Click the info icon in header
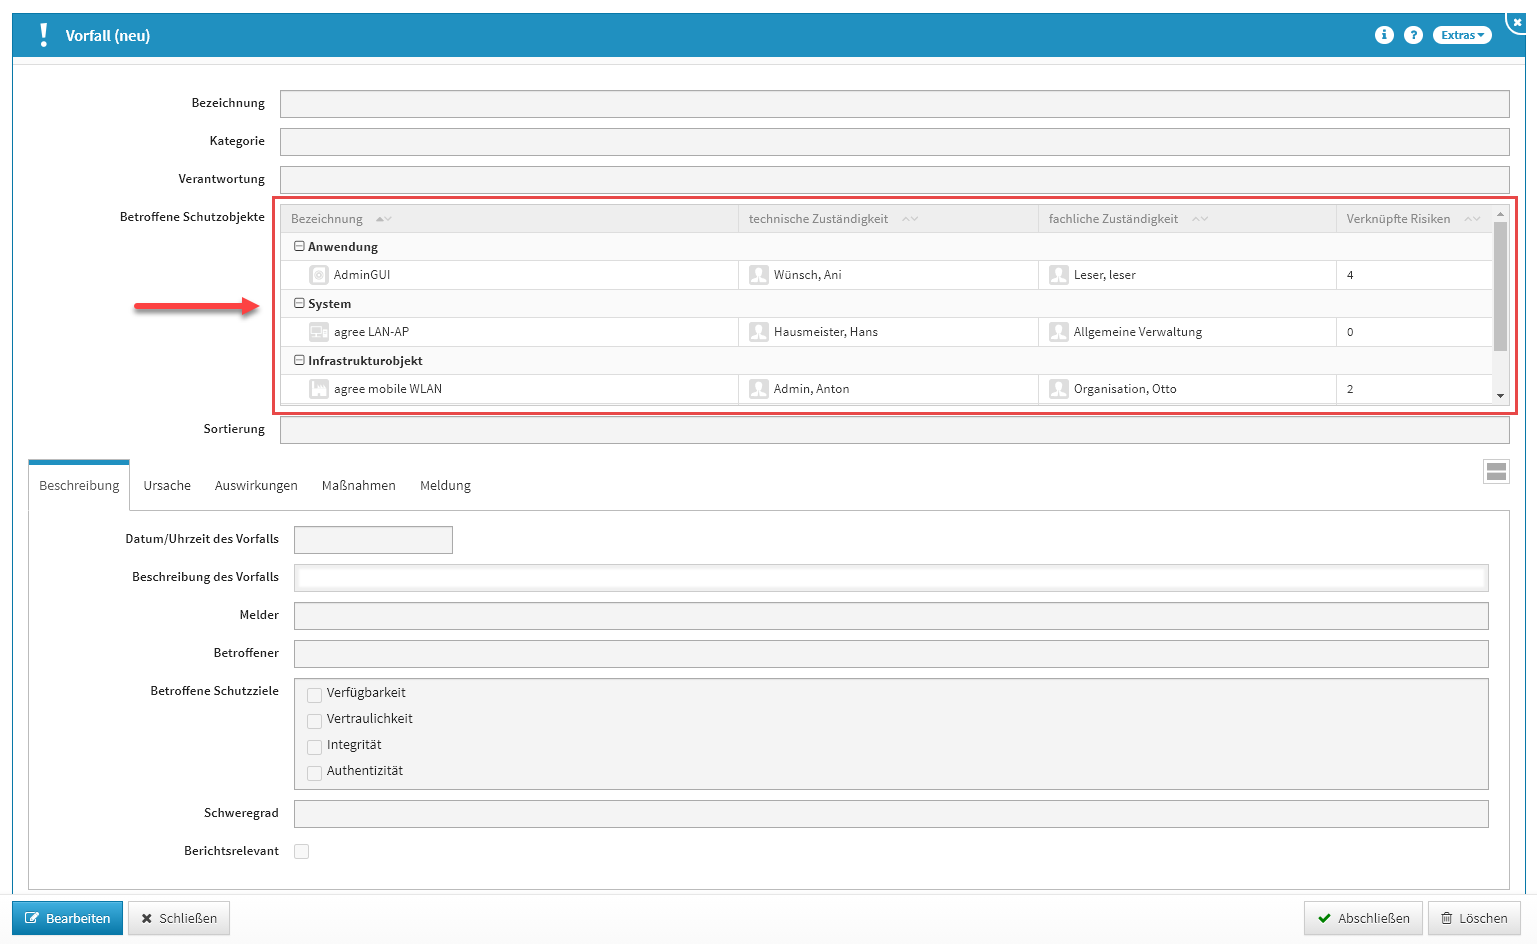 coord(1384,35)
